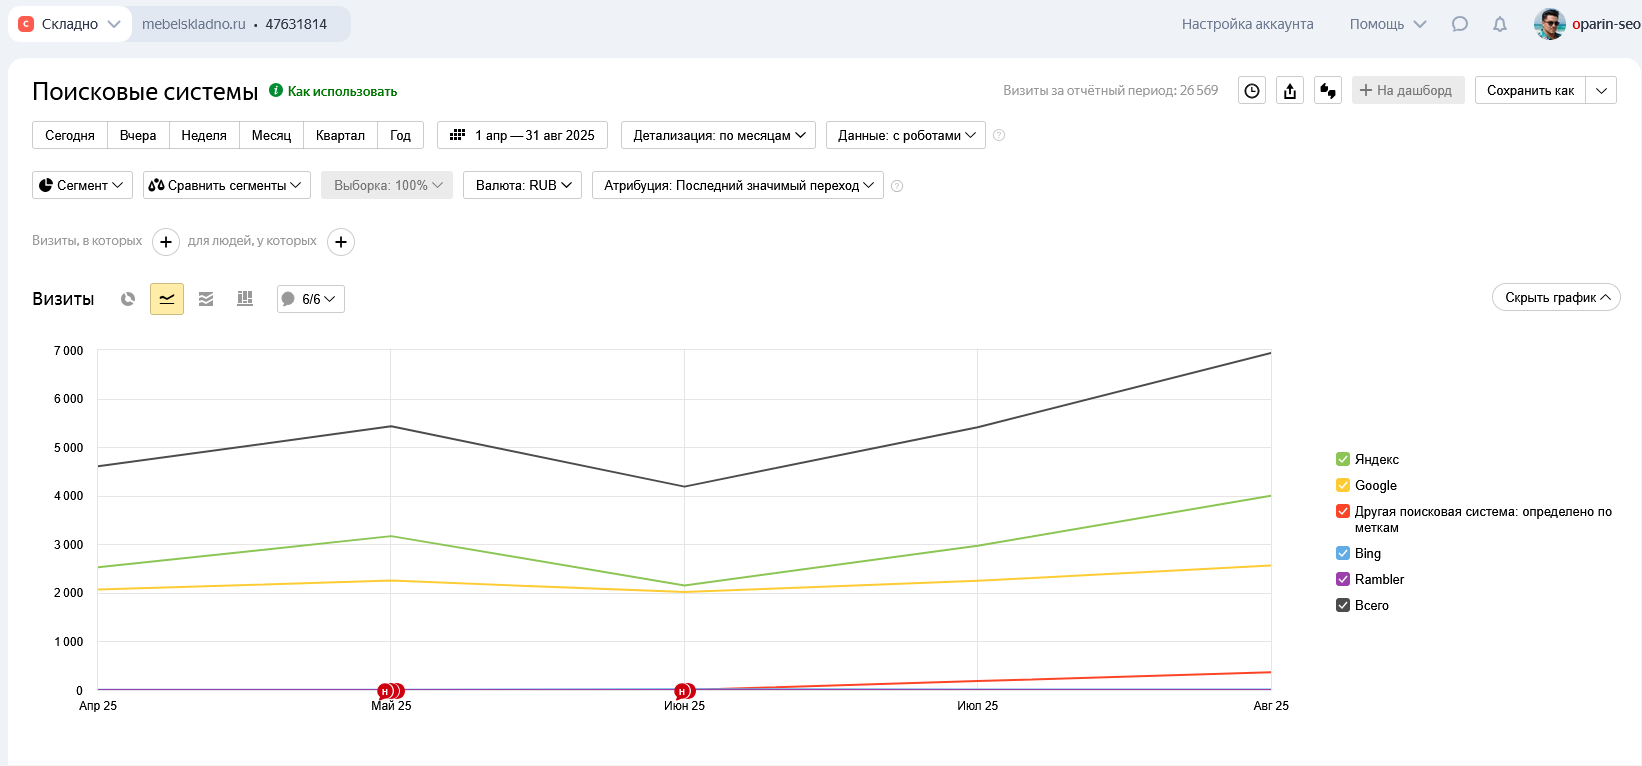Screen dimensions: 1642x766
Task: Hide the Всего line via checkbox
Action: 1343,605
